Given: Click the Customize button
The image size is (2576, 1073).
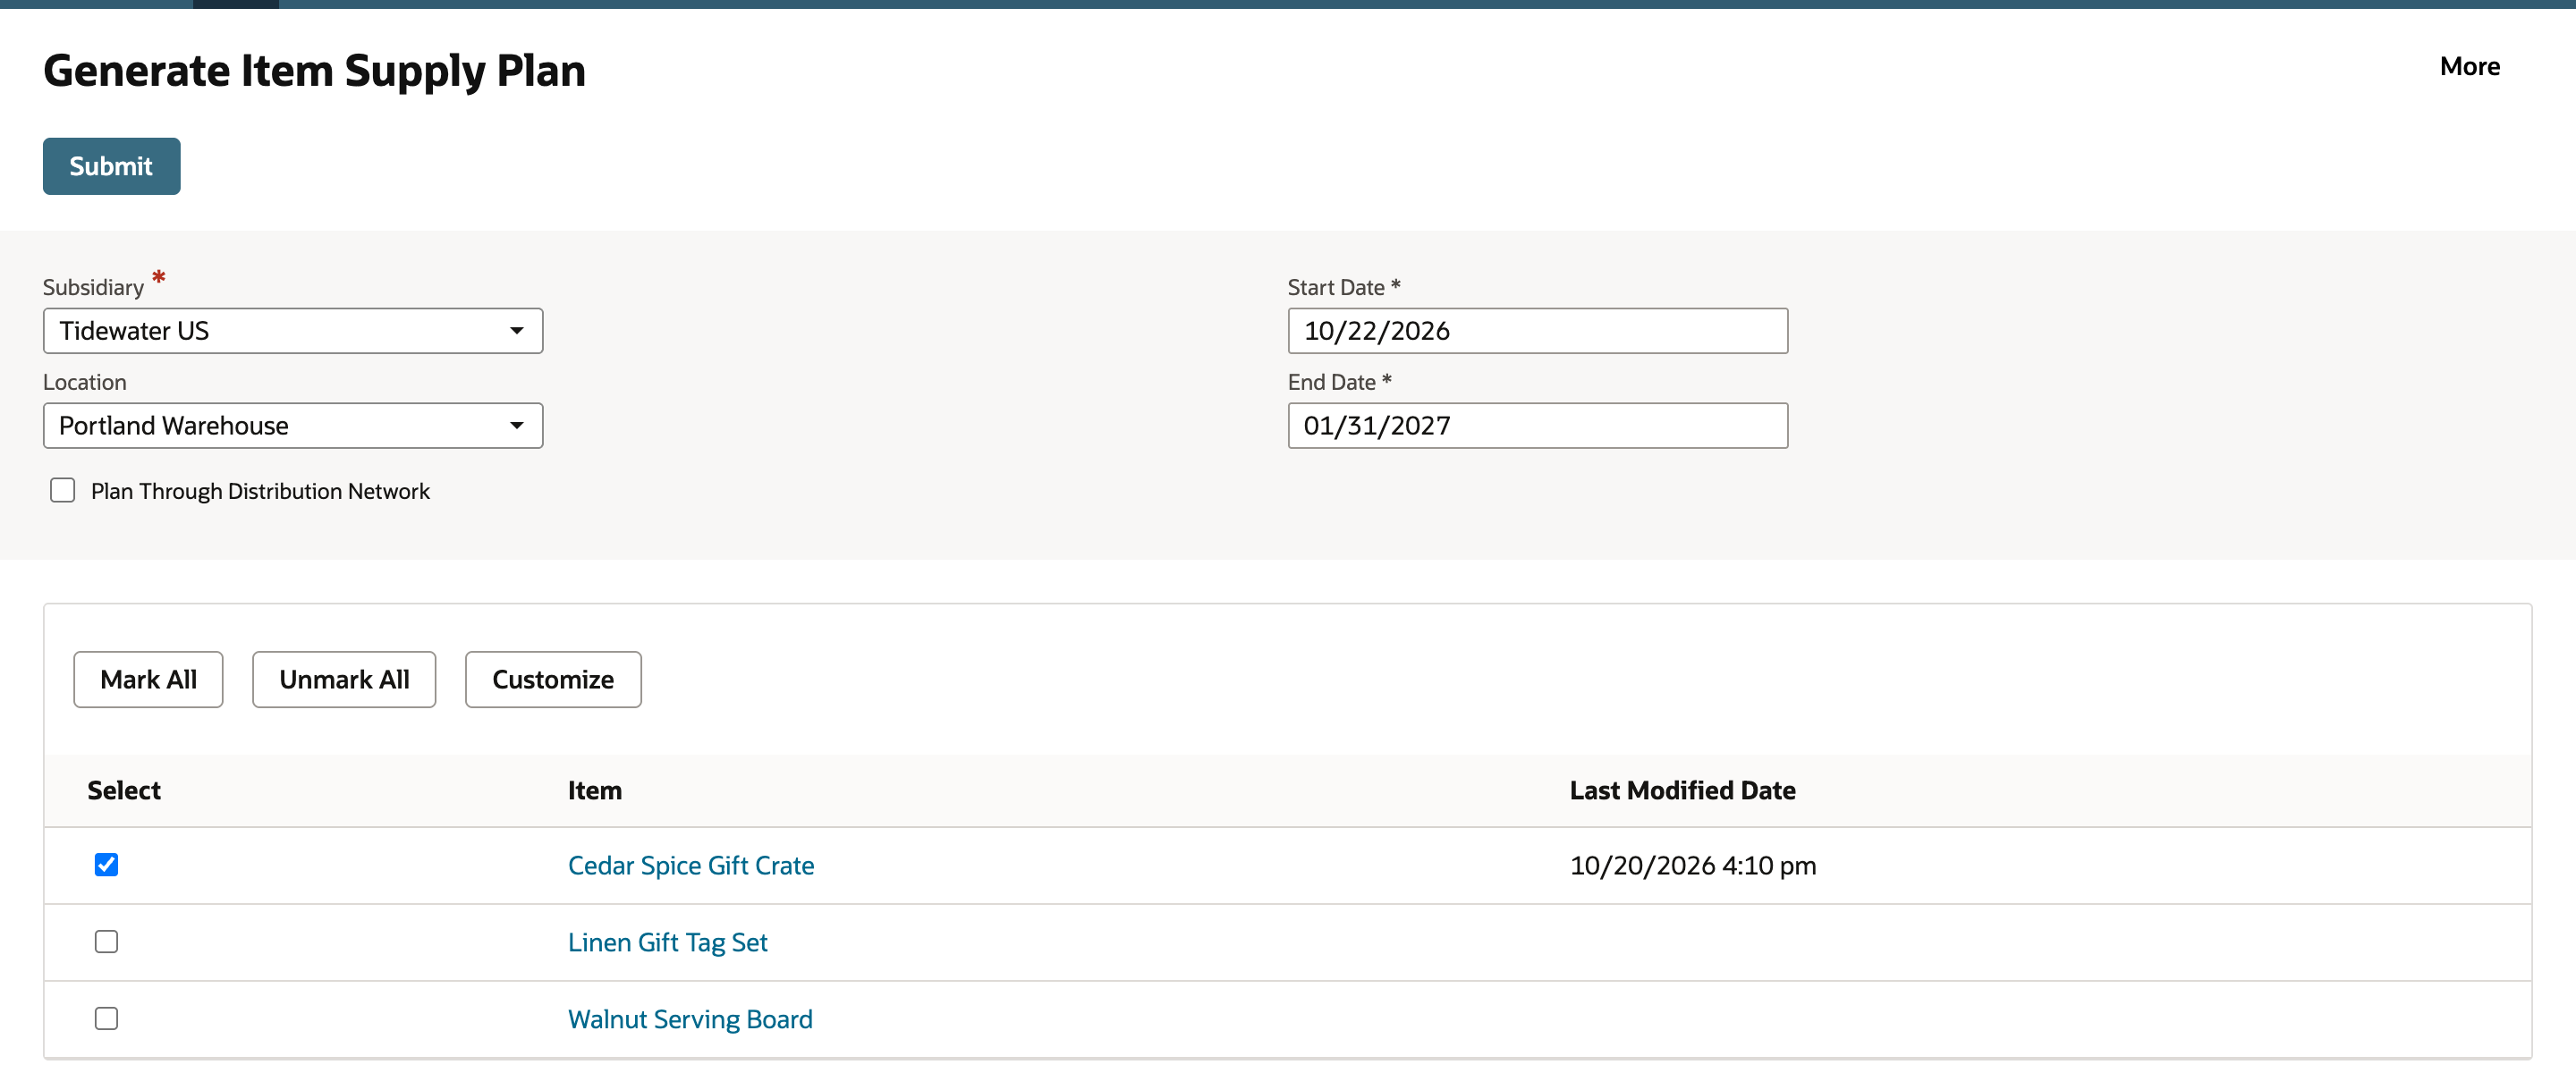Looking at the screenshot, I should (553, 680).
